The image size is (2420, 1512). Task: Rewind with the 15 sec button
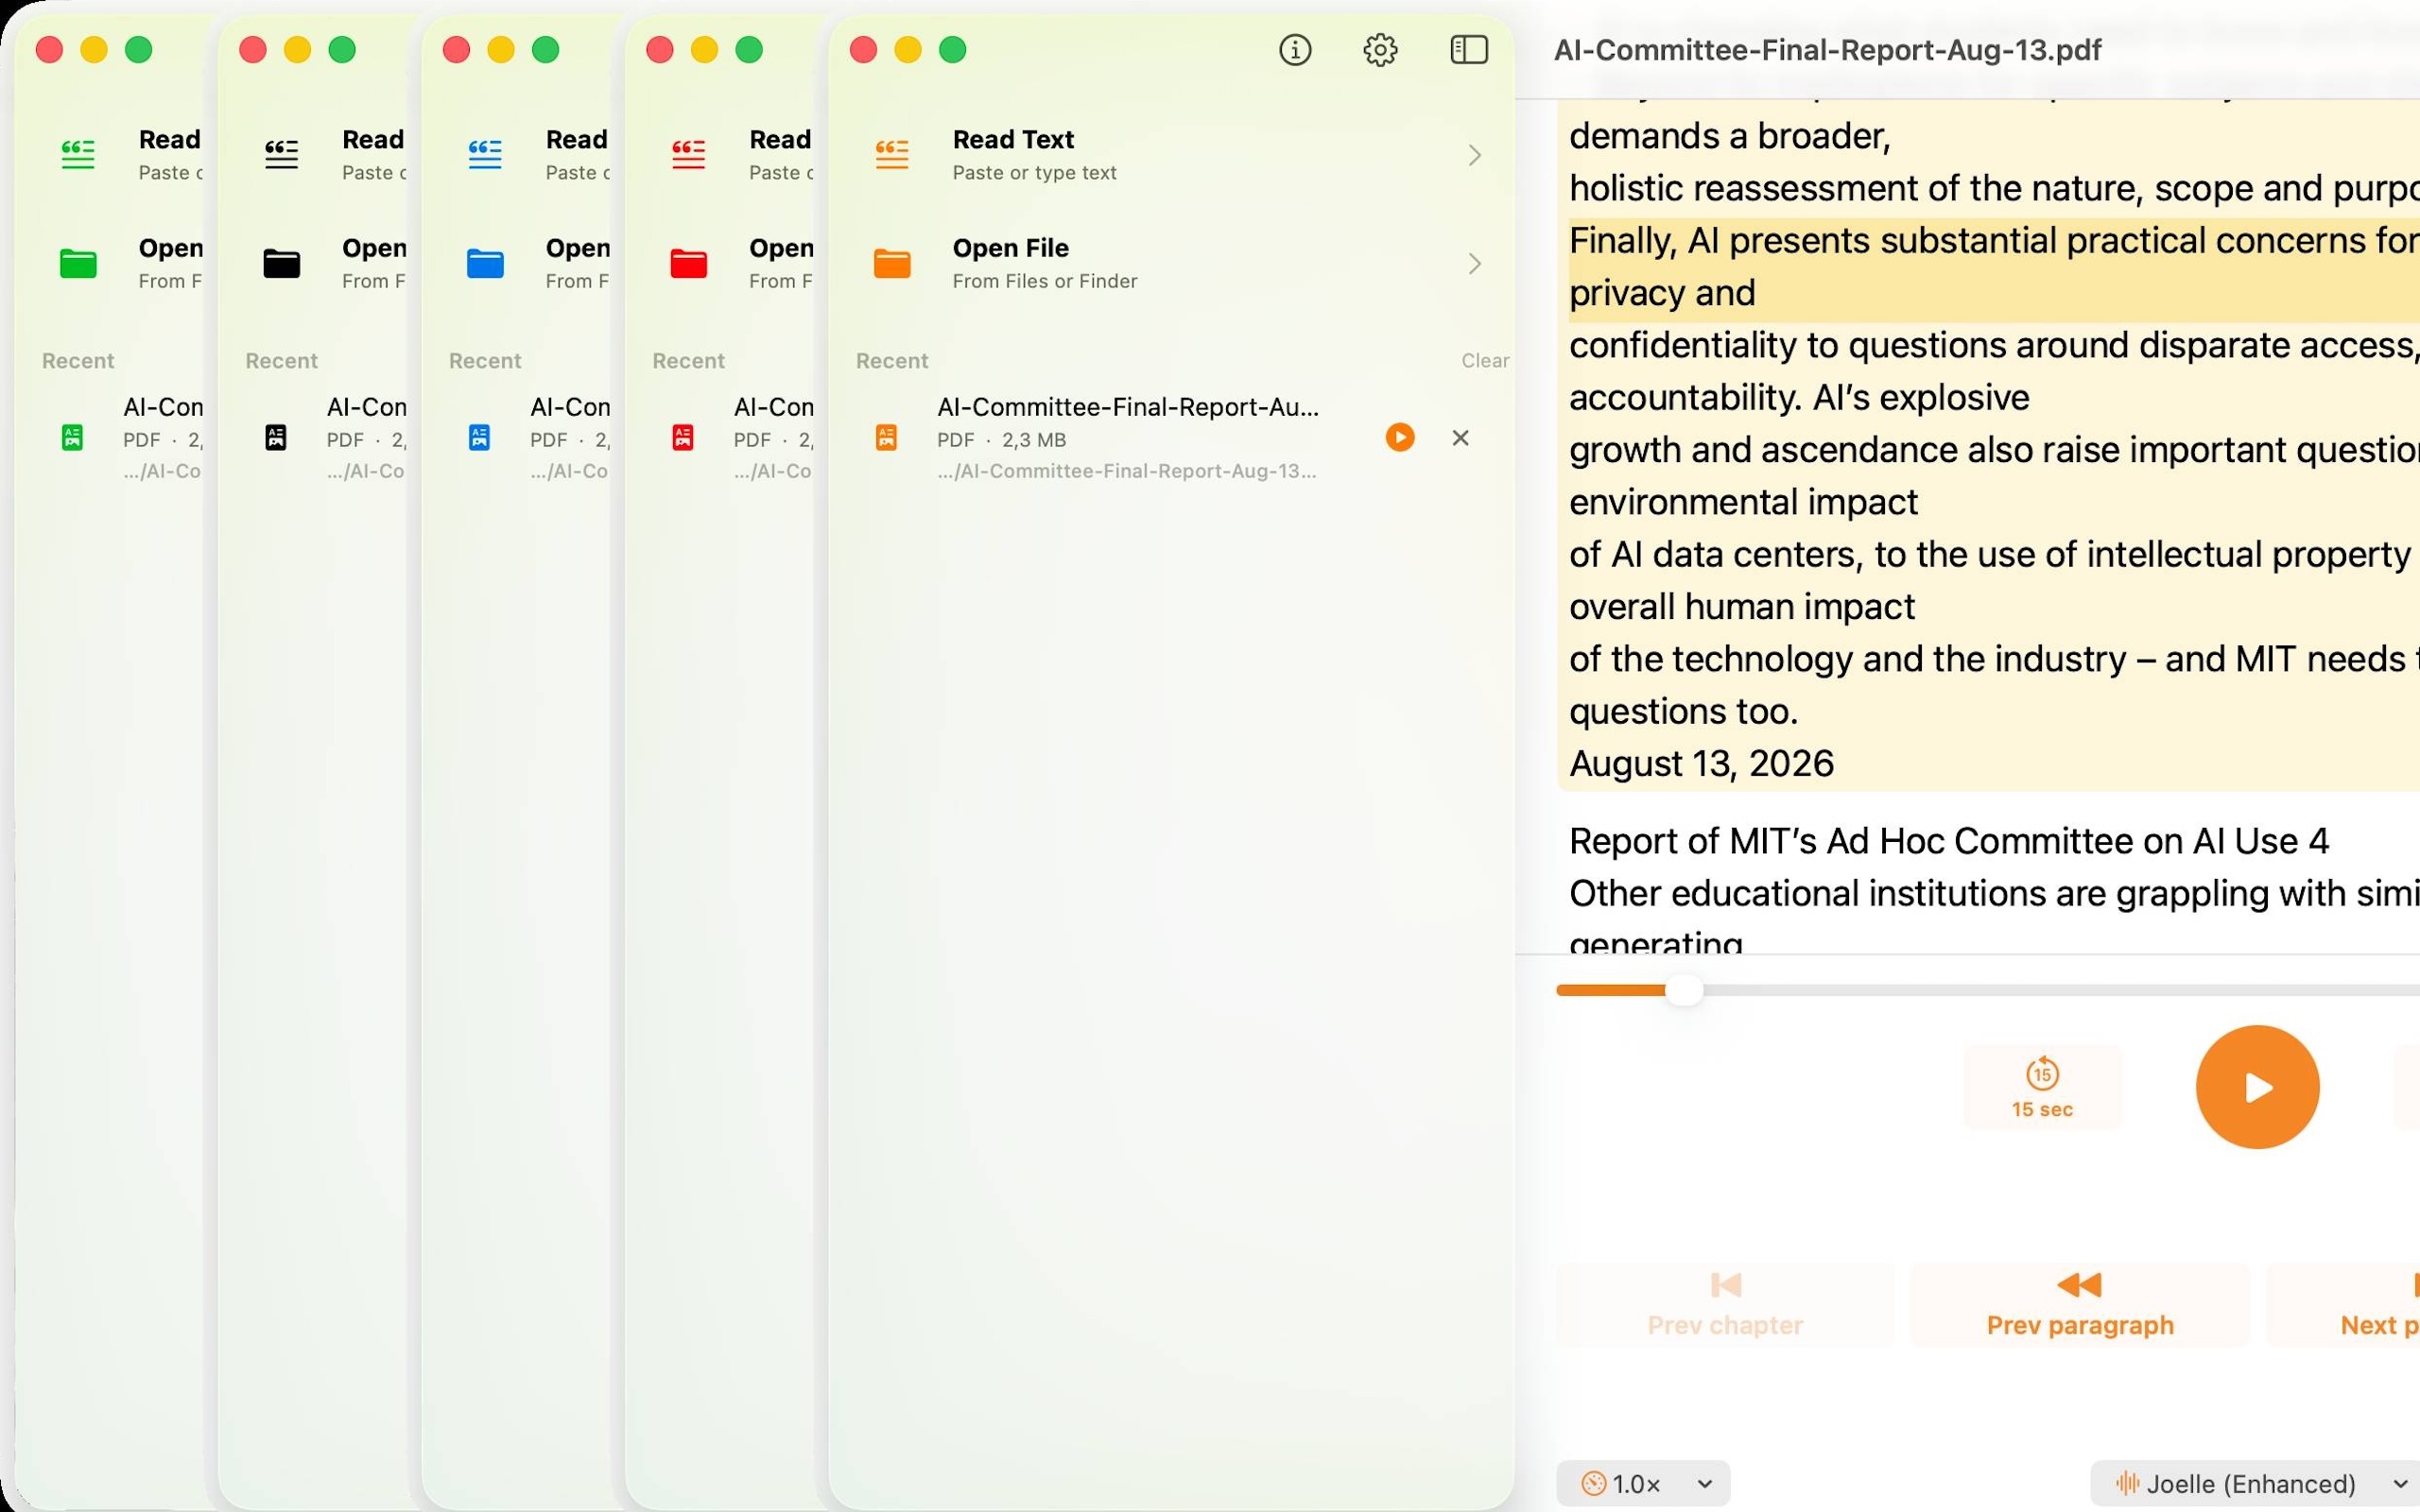(x=2042, y=1087)
